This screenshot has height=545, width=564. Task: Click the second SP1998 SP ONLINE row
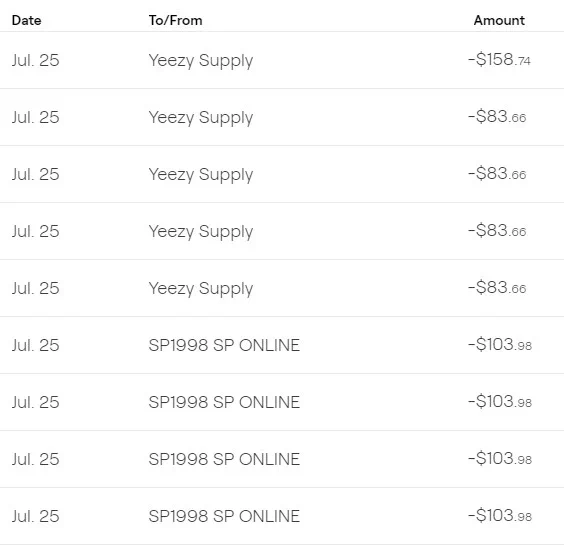click(x=282, y=402)
